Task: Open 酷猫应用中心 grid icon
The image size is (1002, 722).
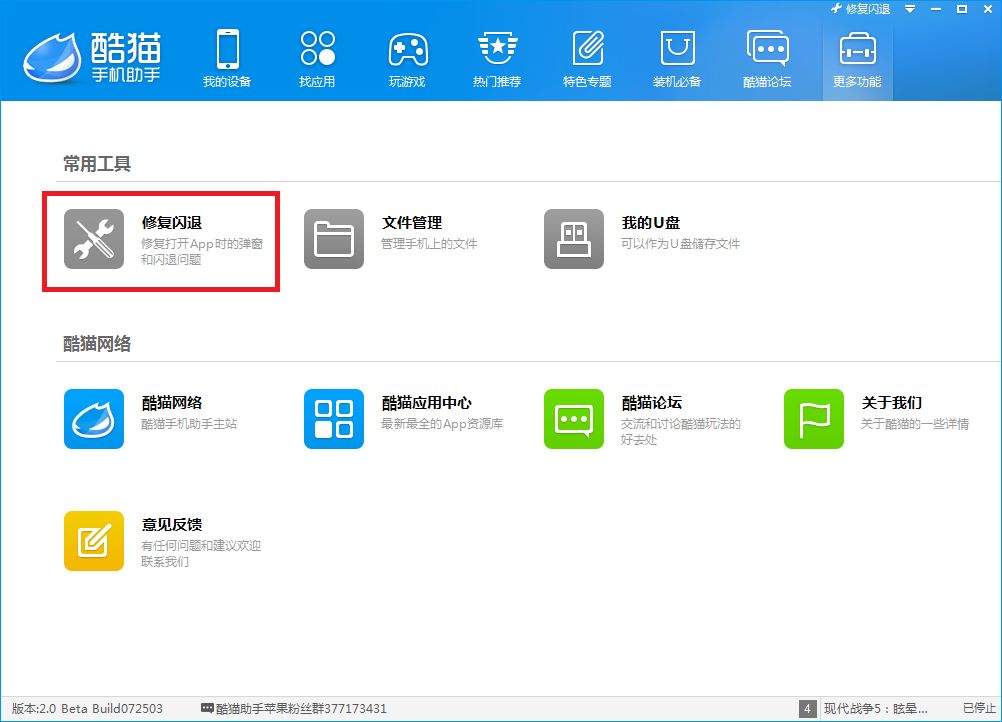Action: pos(334,419)
